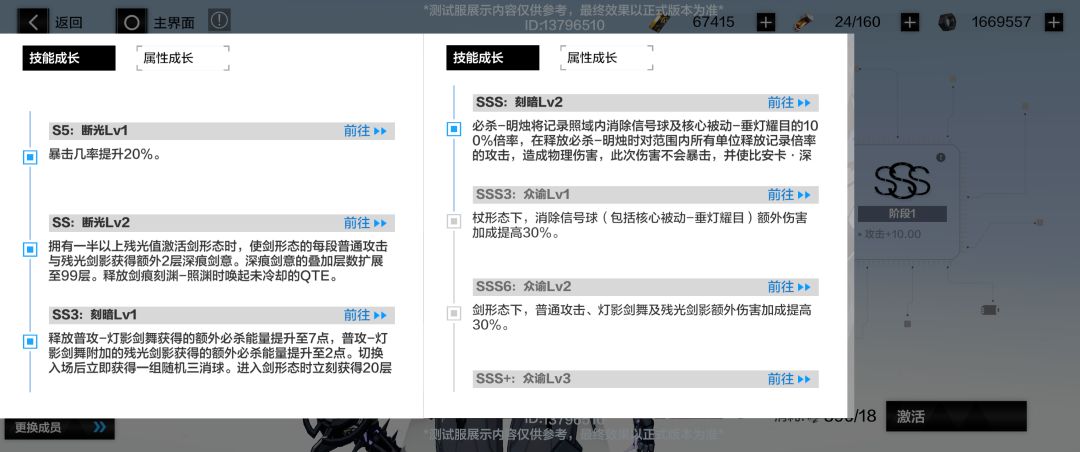Viewport: 1080px width, 452px height.
Task: Click the back arrow icon labeled 返回
Action: (x=33, y=22)
